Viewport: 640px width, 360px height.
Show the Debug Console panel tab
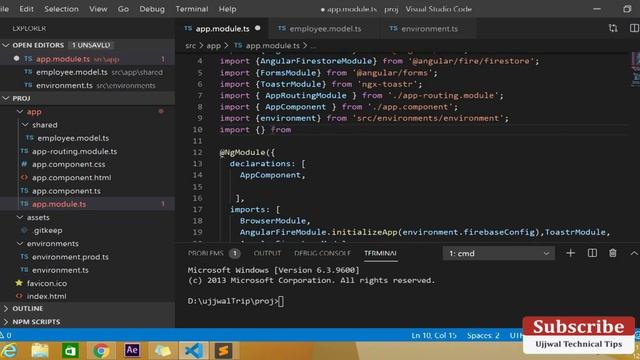click(x=322, y=253)
